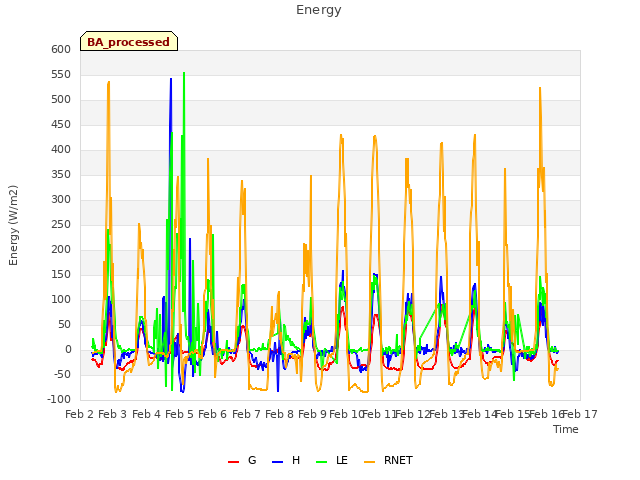Screen dimensions: 640x480
Task: Click the Feb 8 x-axis label
Action: 279,414
